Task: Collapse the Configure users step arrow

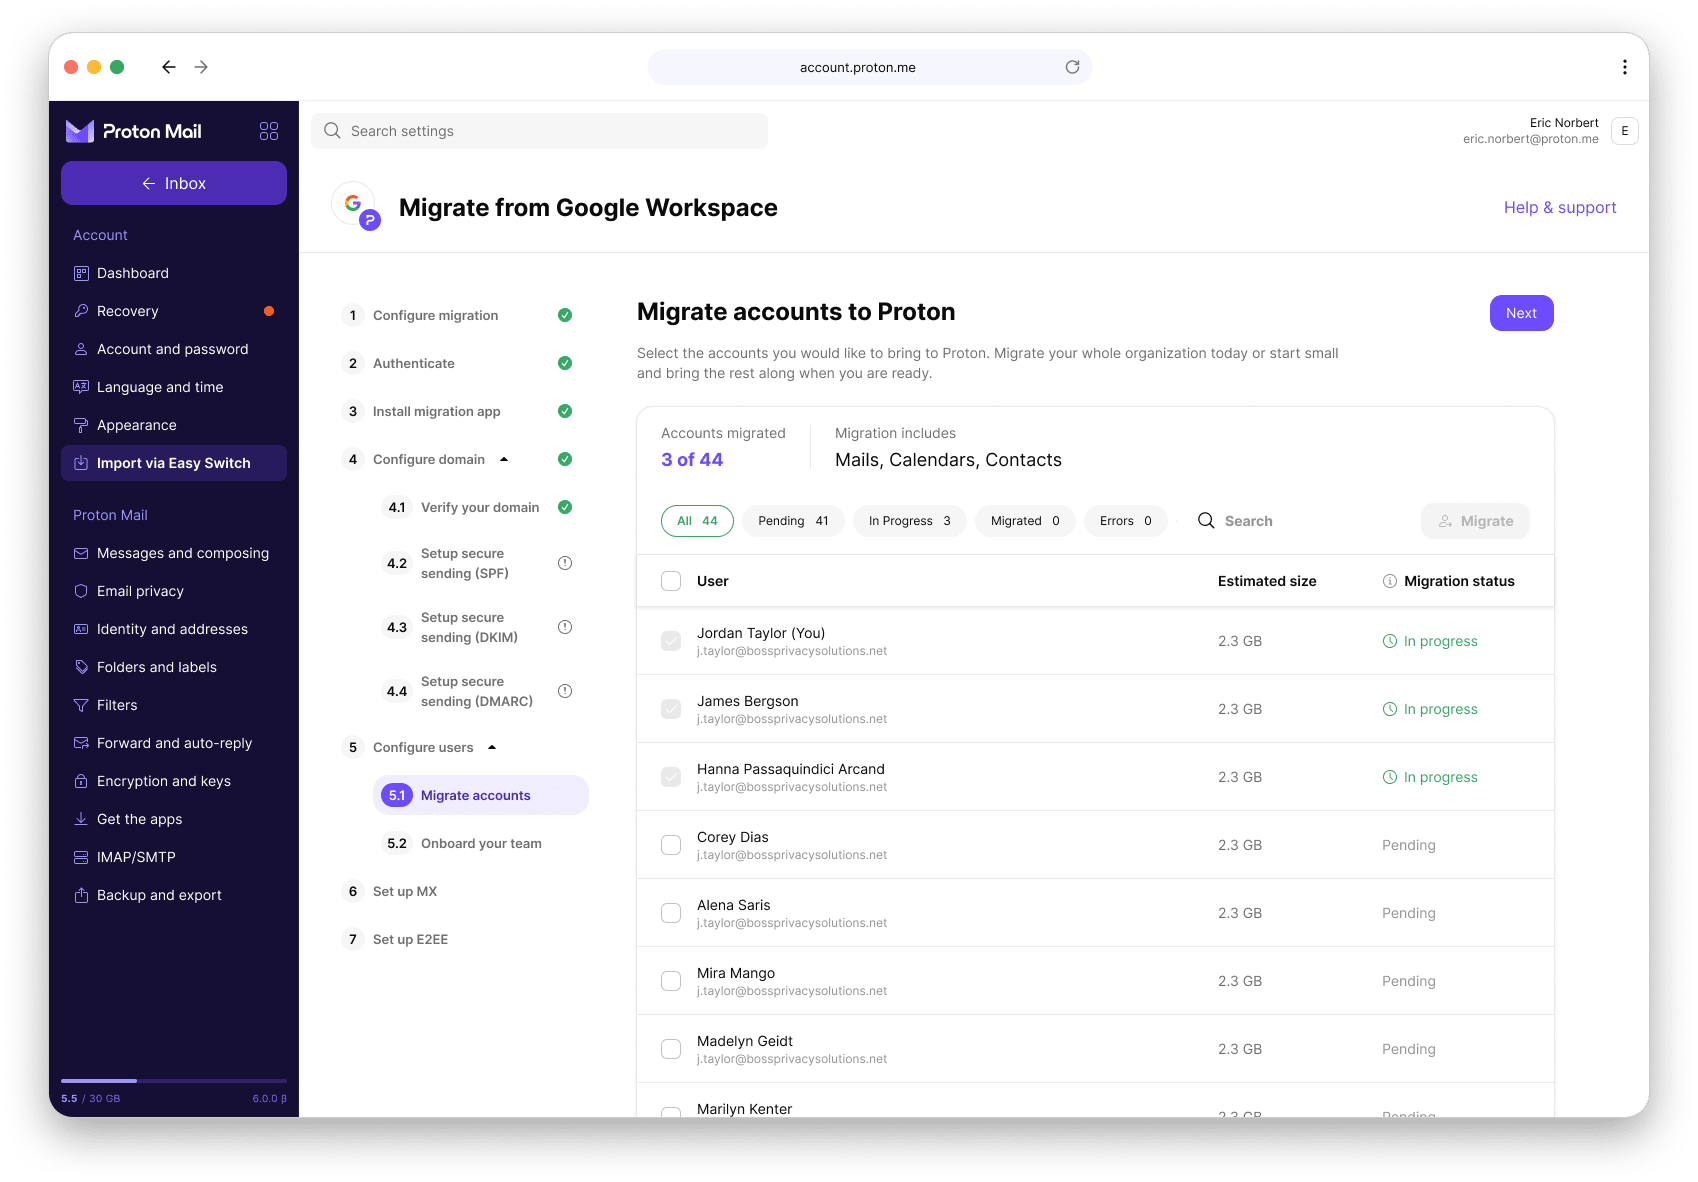Action: [492, 747]
